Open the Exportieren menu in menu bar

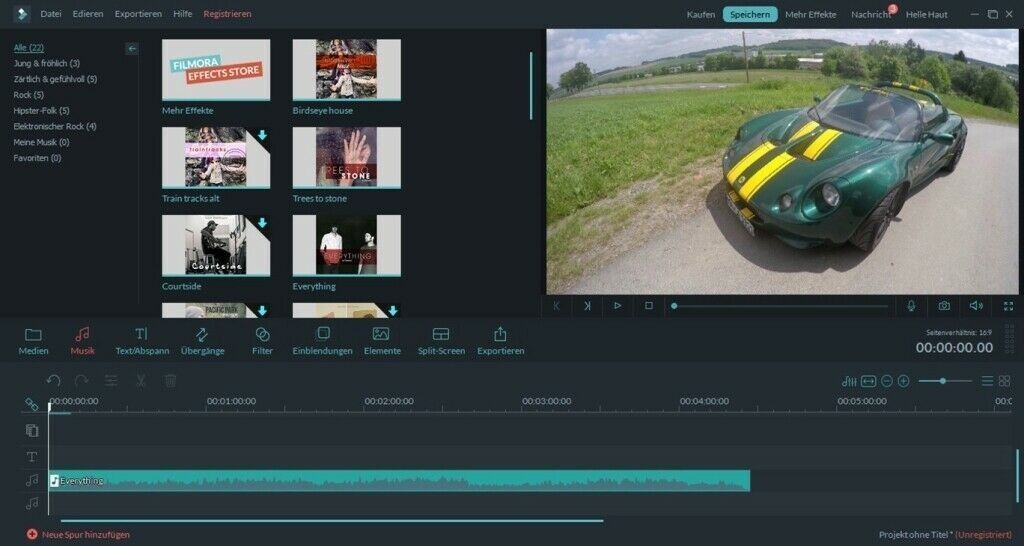coord(138,14)
